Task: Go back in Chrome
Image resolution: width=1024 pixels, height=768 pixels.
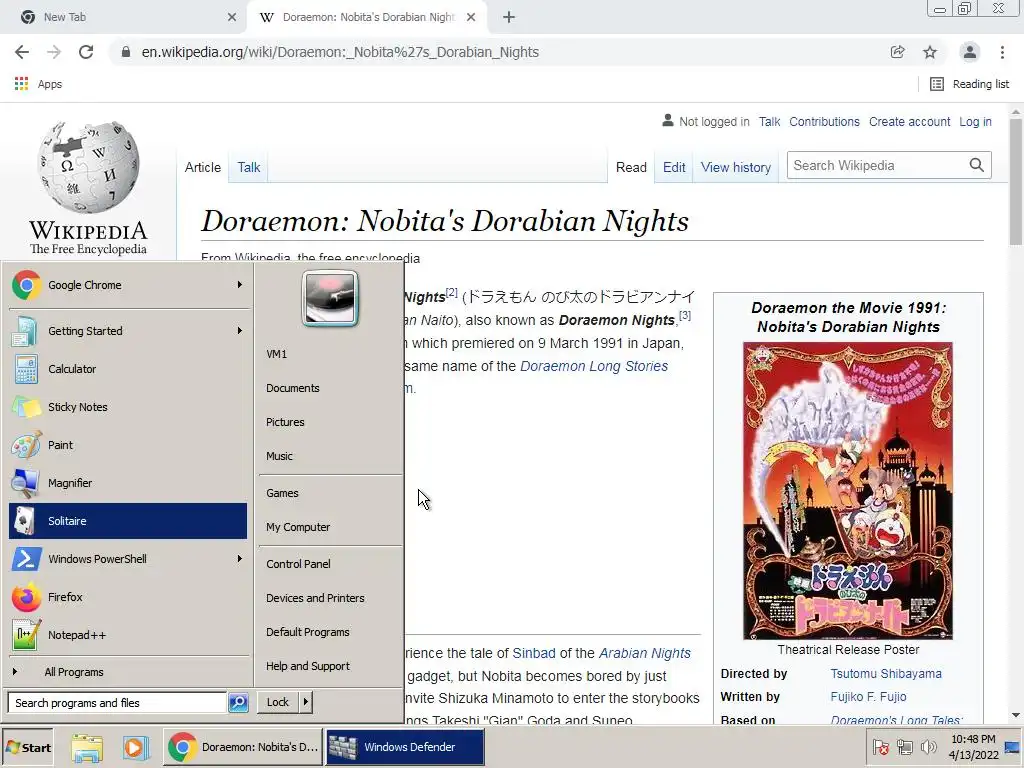Action: click(22, 52)
